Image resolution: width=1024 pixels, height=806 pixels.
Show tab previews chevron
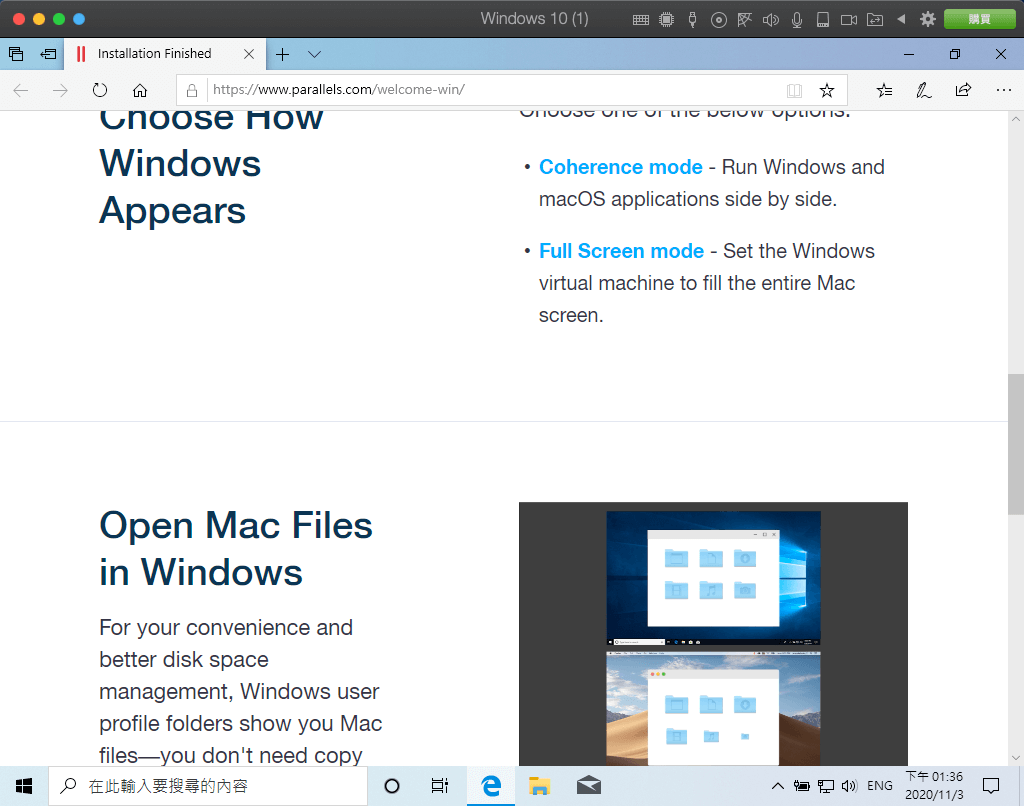pos(314,54)
